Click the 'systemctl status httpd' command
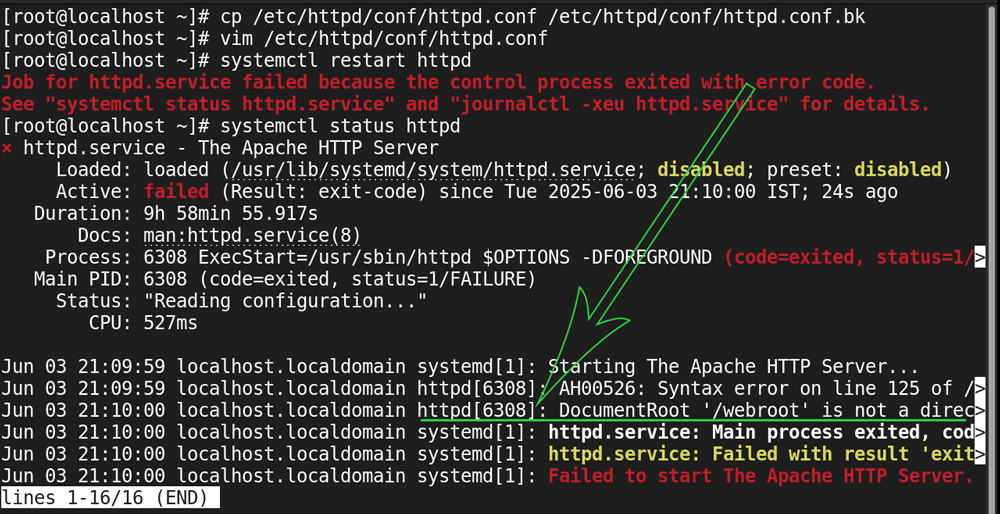The image size is (1000, 514). [341, 127]
